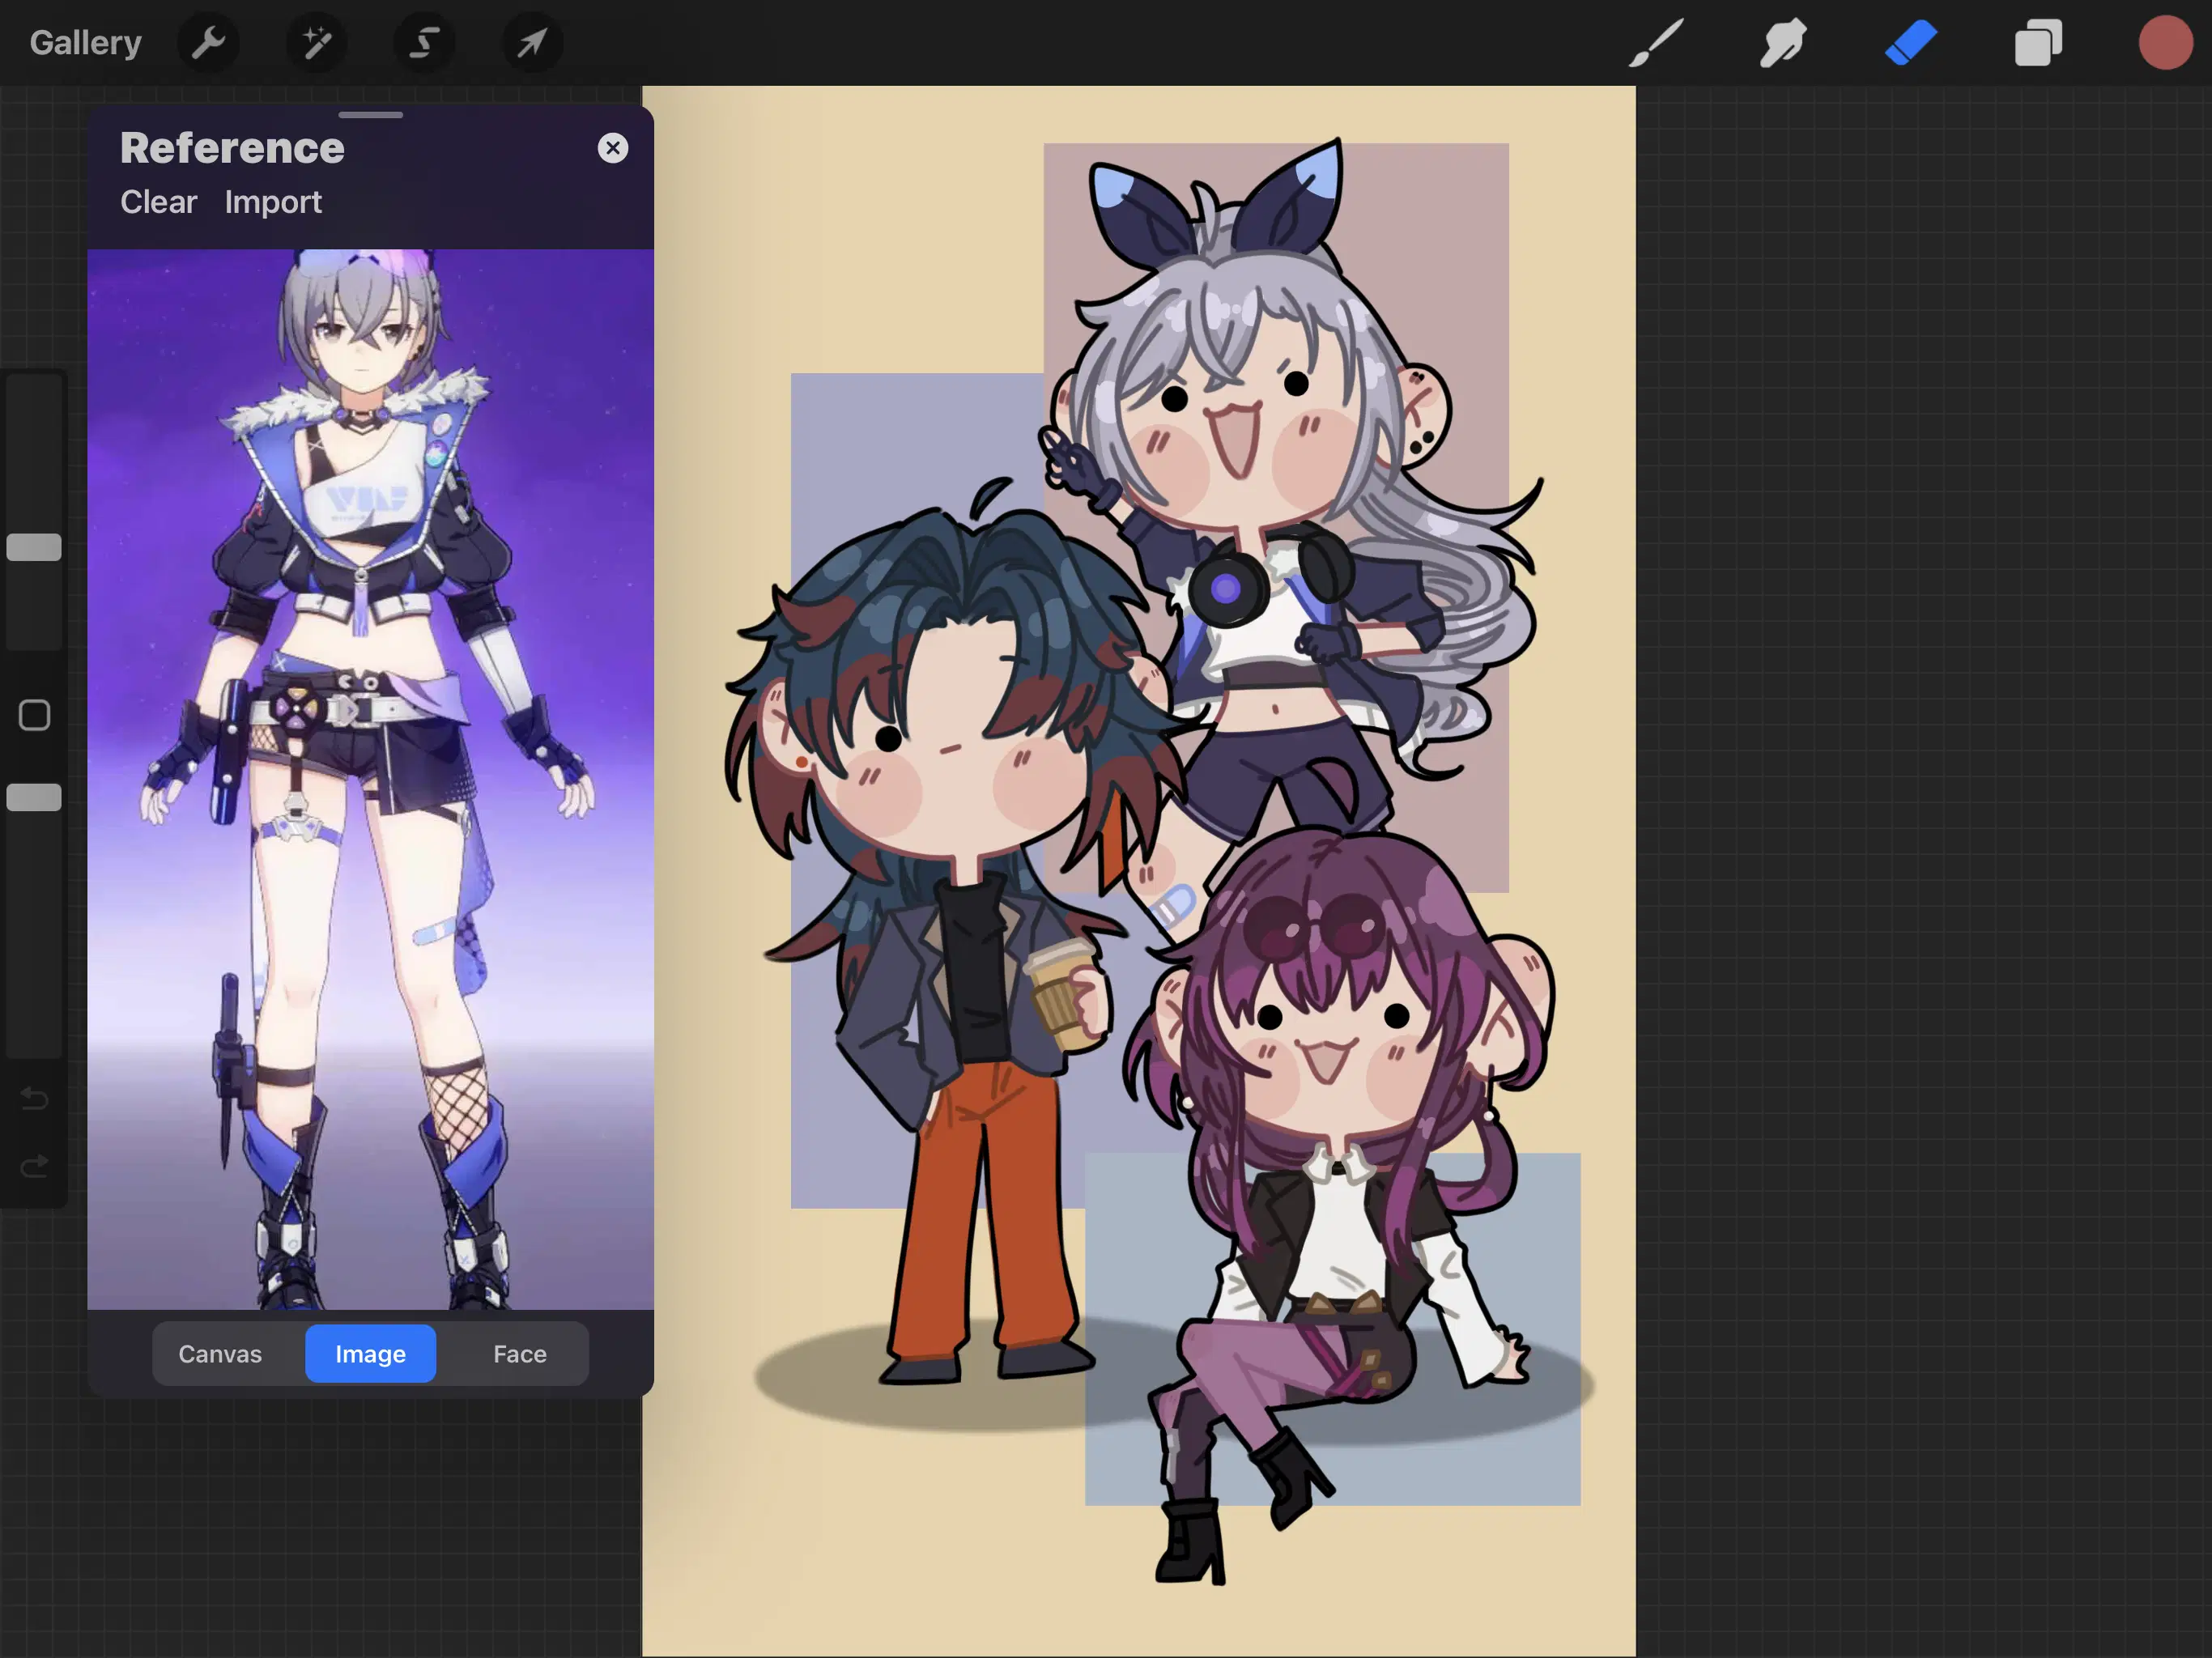The image size is (2212, 1658).
Task: Open the active color picker
Action: tap(2164, 42)
